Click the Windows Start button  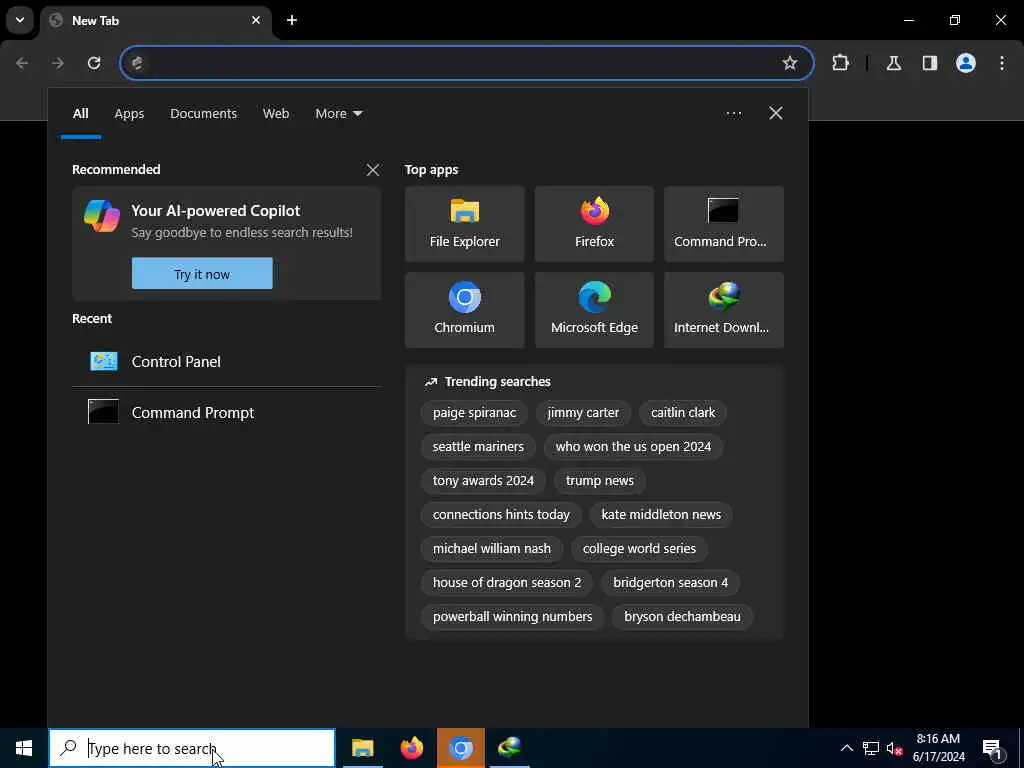[24, 748]
